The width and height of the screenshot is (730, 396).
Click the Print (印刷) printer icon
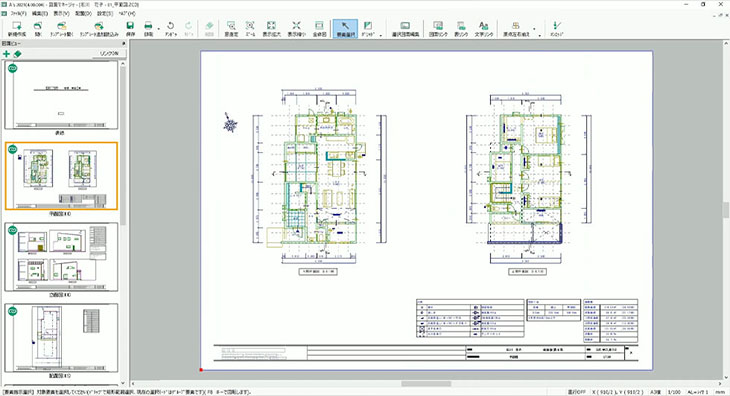click(148, 28)
